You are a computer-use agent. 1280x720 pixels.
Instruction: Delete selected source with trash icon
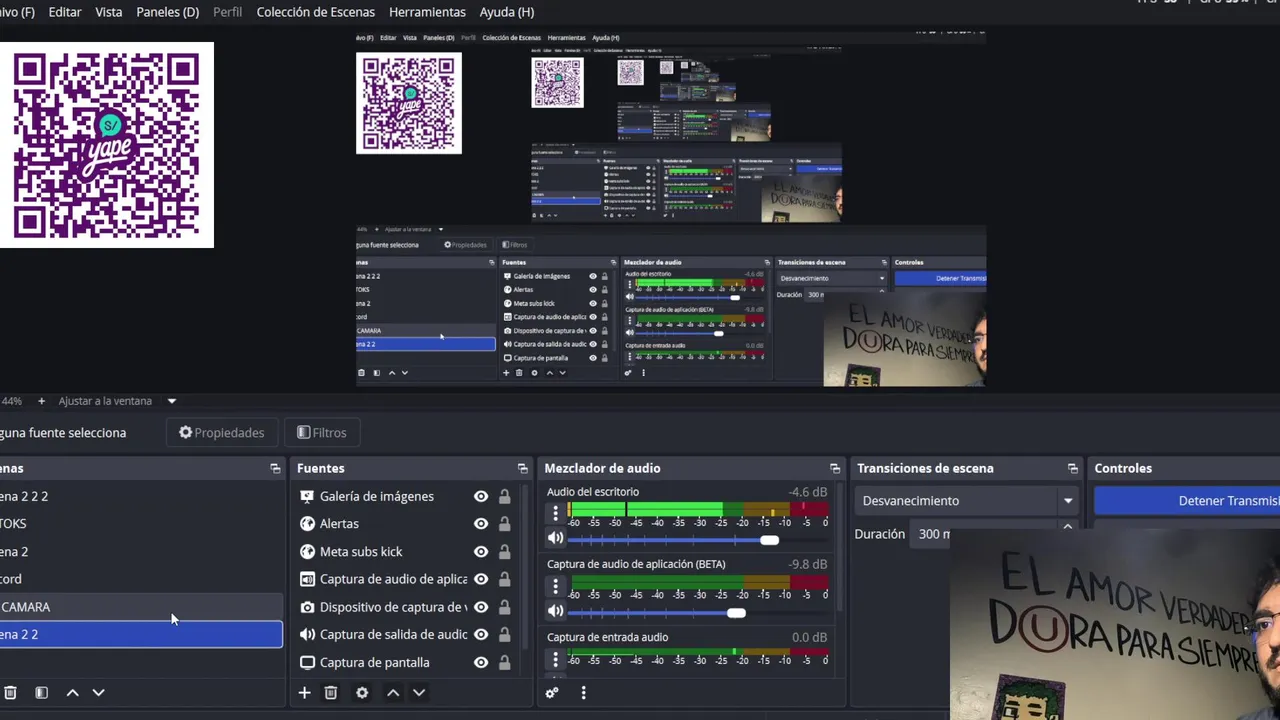coord(331,692)
